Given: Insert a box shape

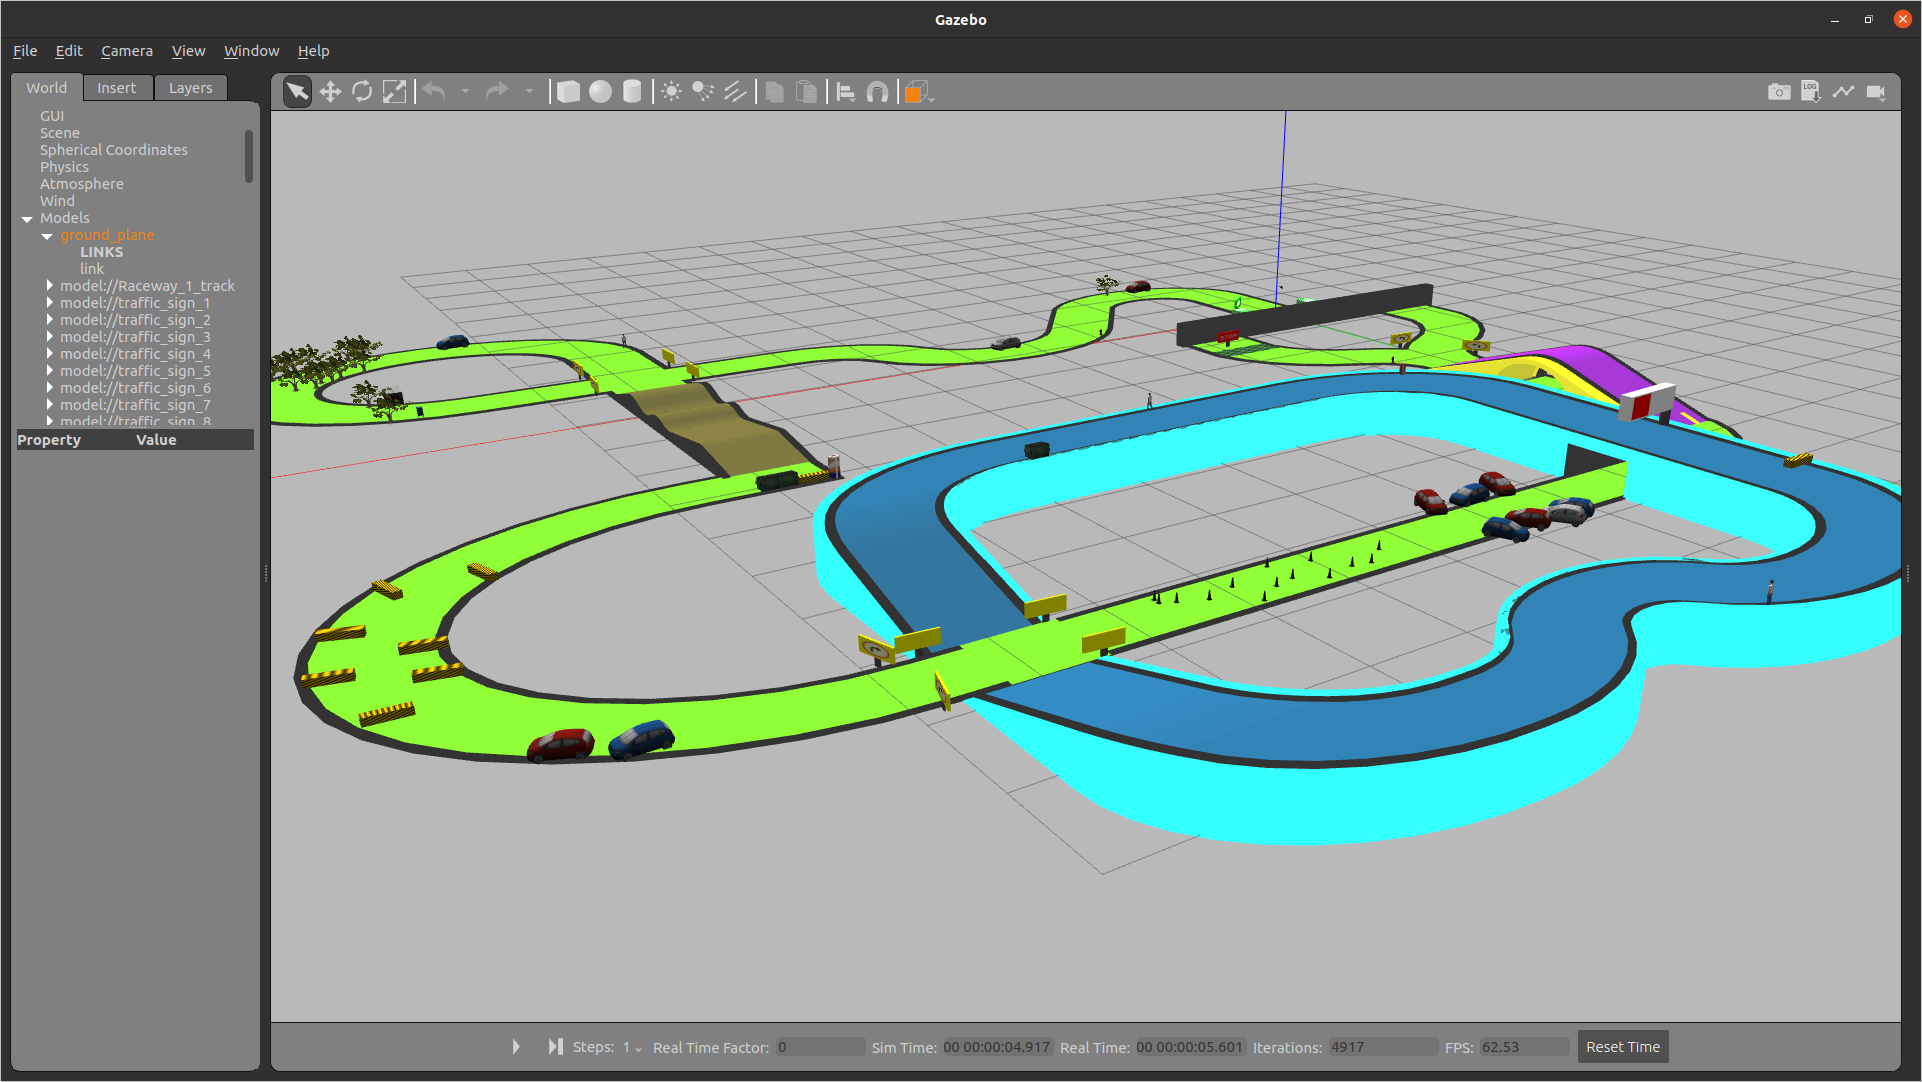Looking at the screenshot, I should tap(568, 92).
